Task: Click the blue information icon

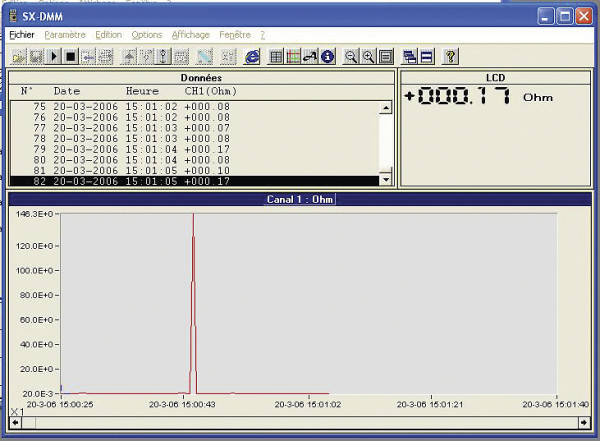Action: 328,57
